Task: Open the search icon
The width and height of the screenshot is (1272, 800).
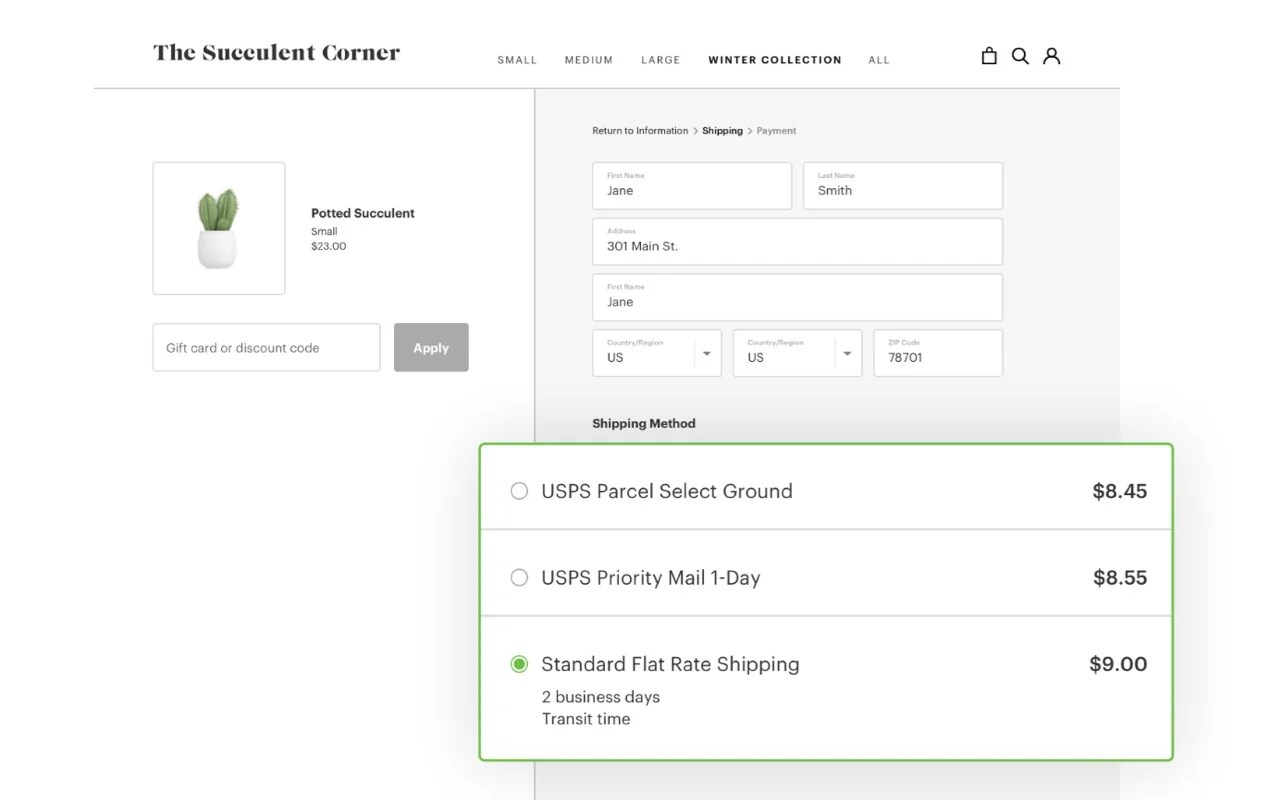Action: [x=1020, y=56]
